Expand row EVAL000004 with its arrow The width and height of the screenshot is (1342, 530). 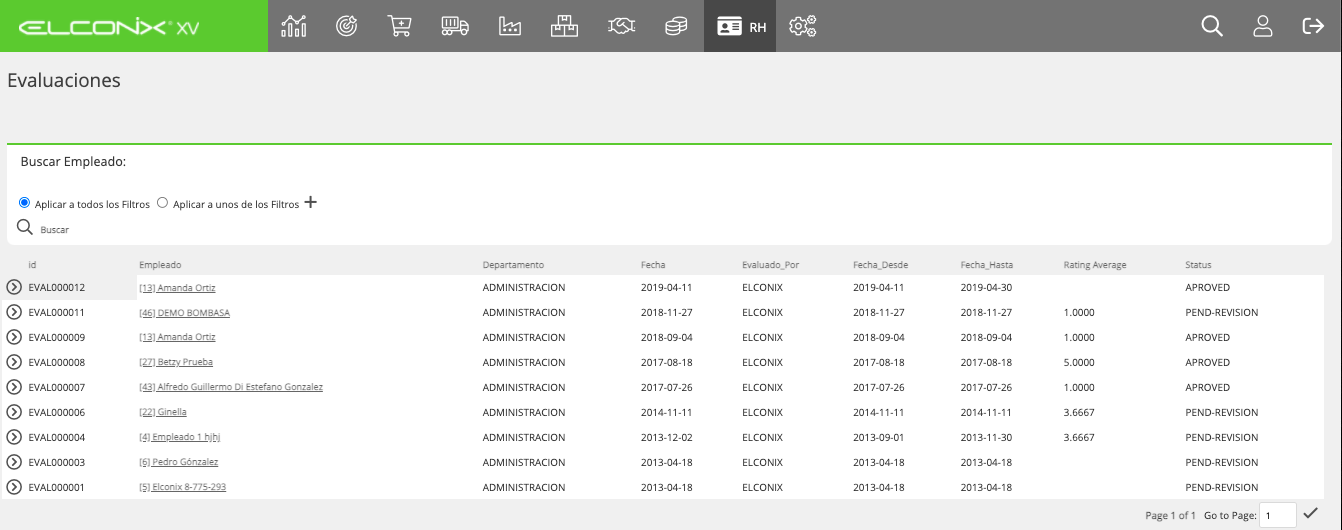tap(14, 437)
